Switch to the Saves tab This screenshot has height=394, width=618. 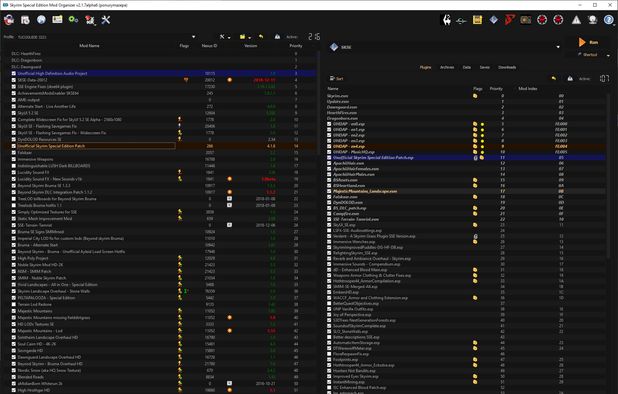pos(484,67)
